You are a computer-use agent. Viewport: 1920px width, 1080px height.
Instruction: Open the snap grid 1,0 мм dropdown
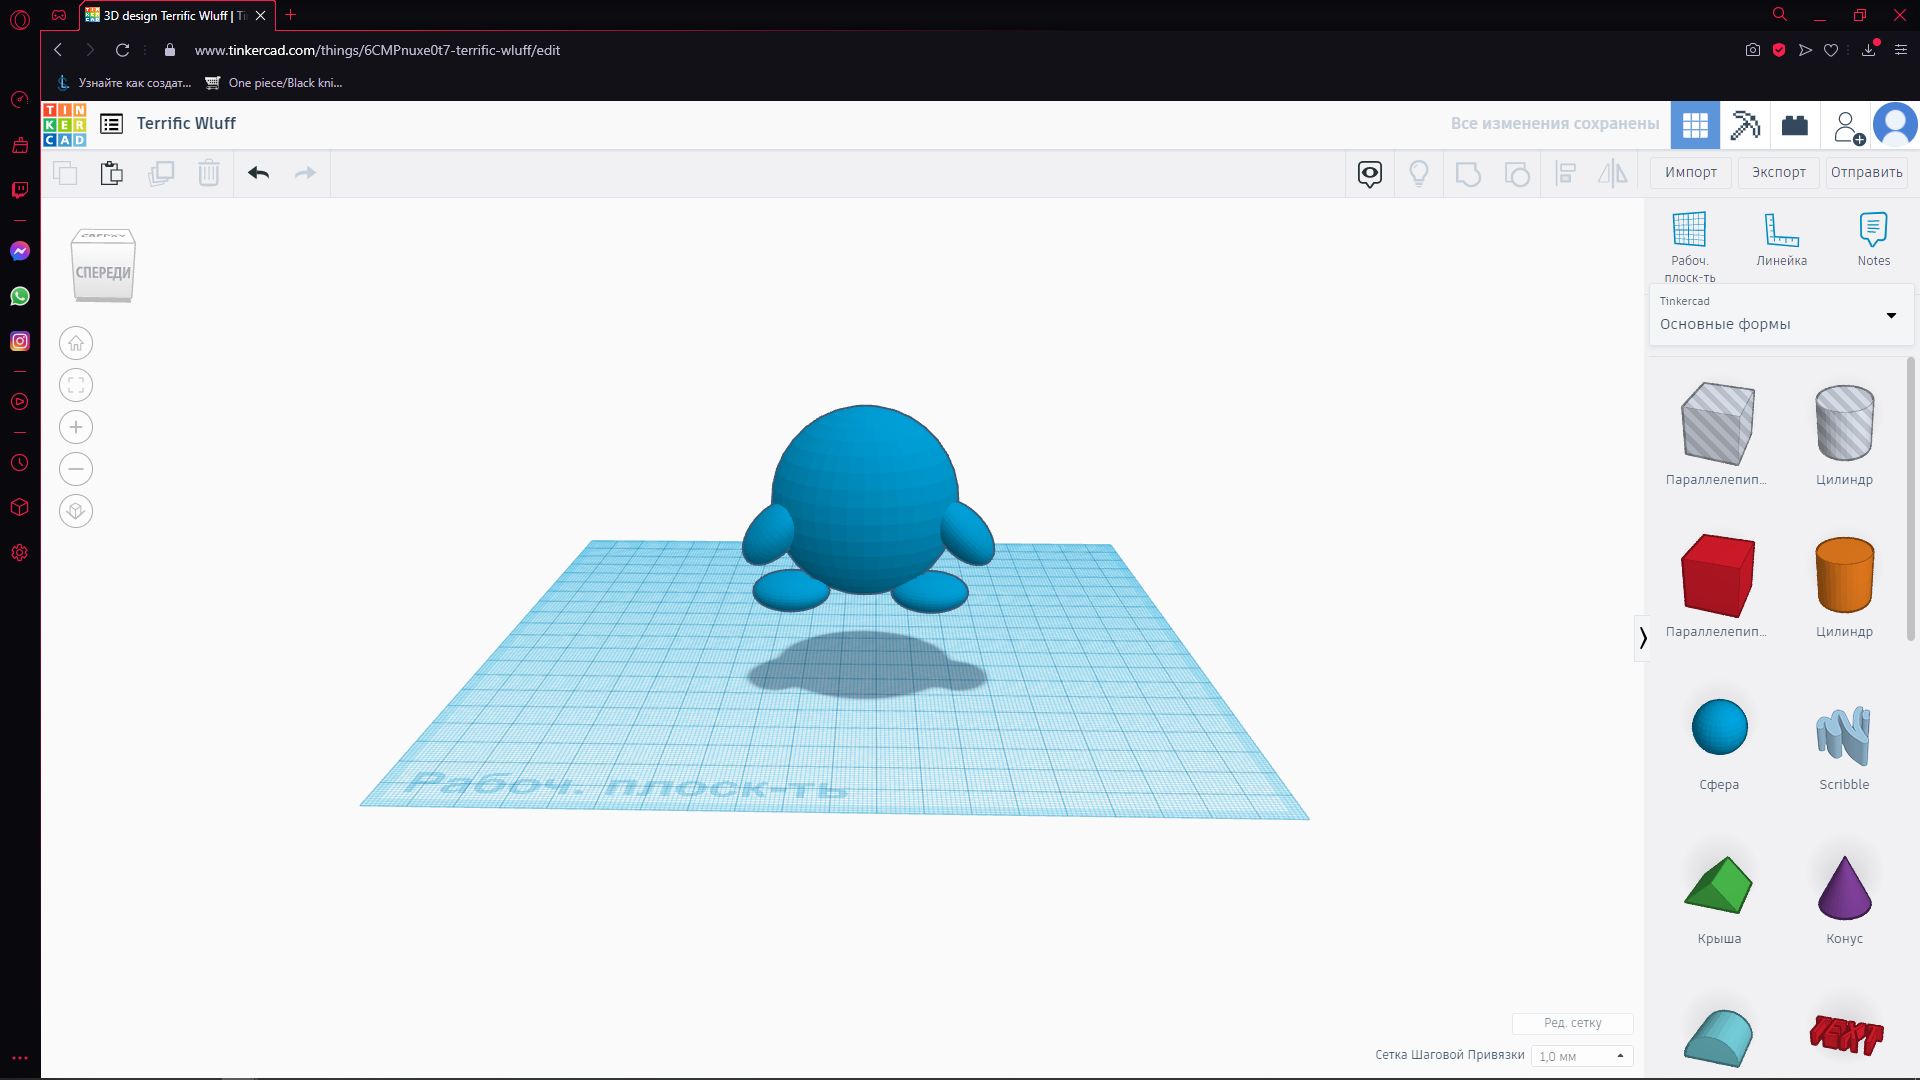pos(1581,1056)
